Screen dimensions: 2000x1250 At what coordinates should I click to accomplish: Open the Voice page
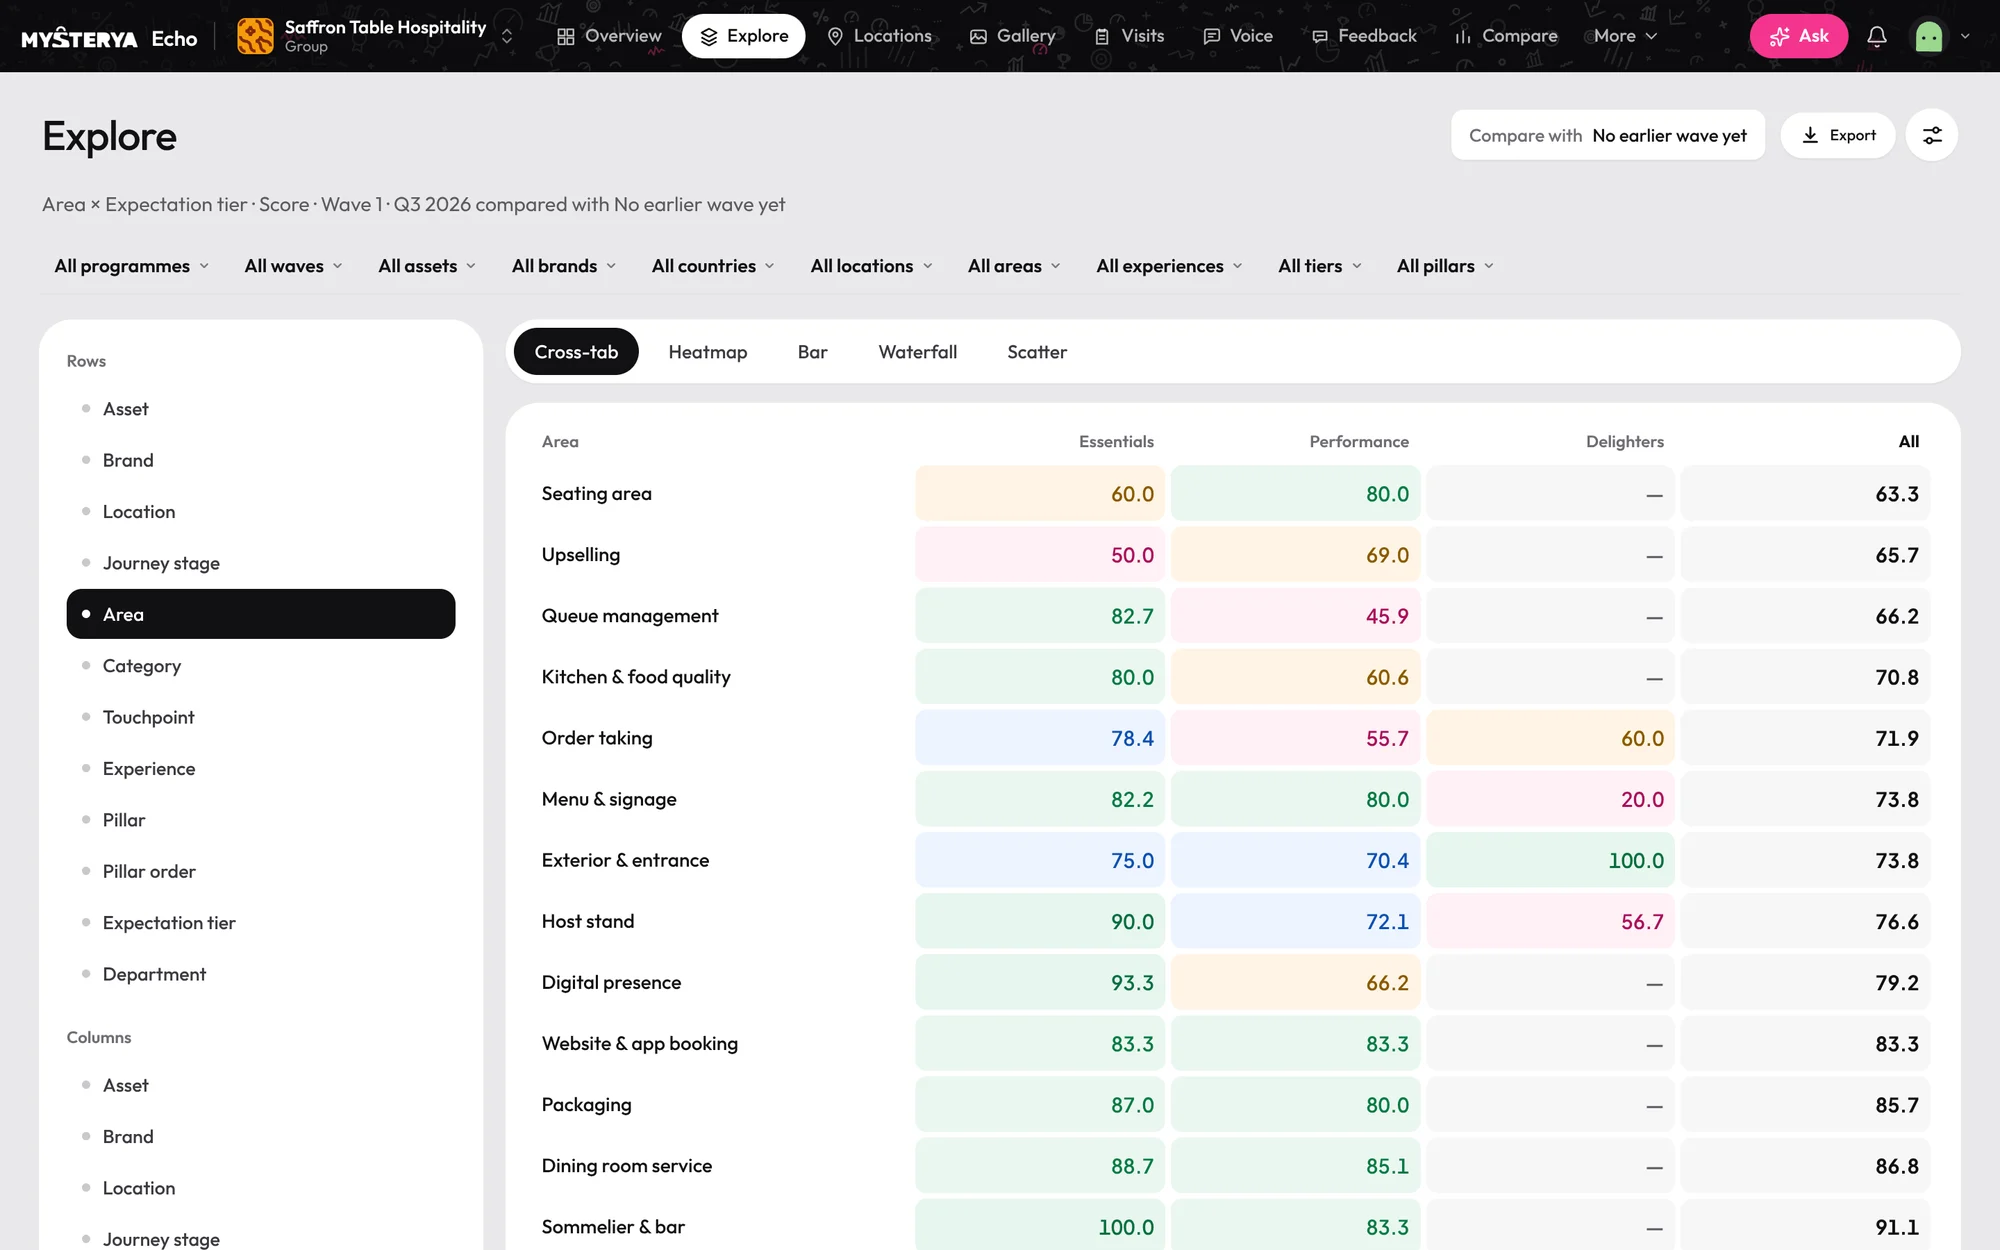click(x=1238, y=36)
